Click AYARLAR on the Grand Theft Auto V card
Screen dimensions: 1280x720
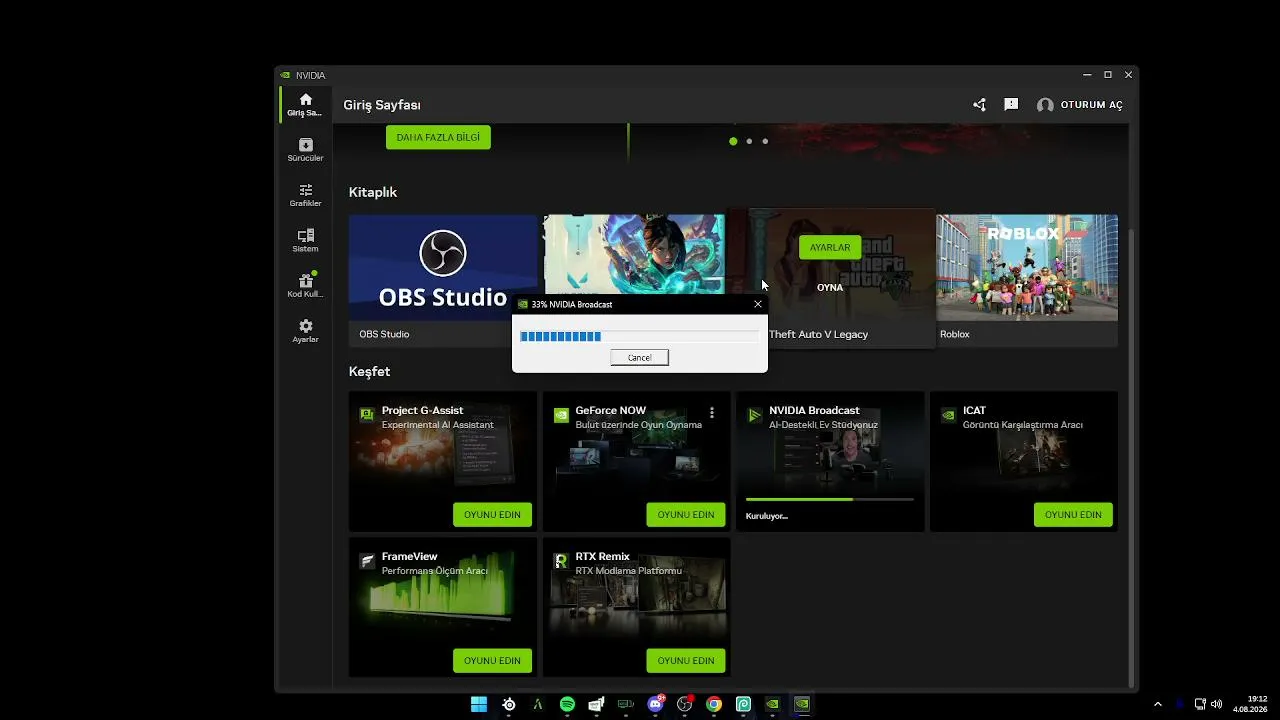pyautogui.click(x=830, y=247)
